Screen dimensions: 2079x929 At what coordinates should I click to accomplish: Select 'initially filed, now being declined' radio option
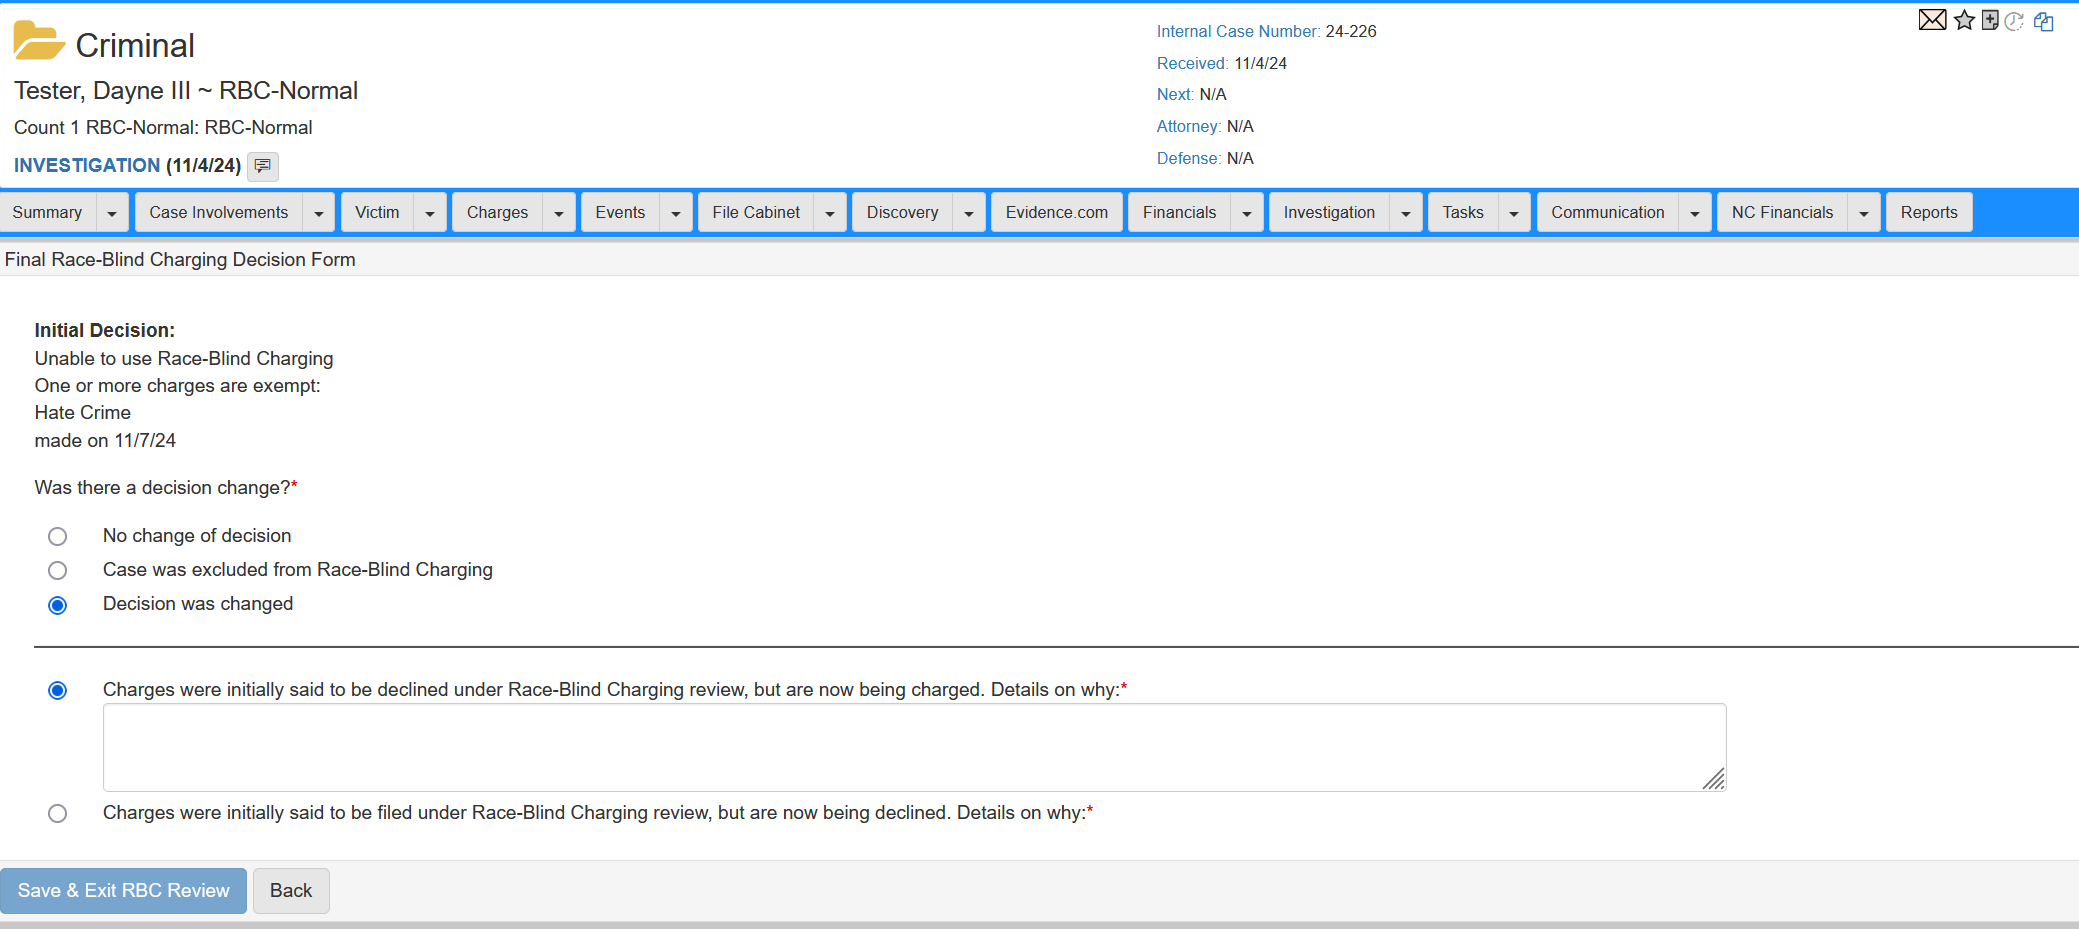coord(58,814)
